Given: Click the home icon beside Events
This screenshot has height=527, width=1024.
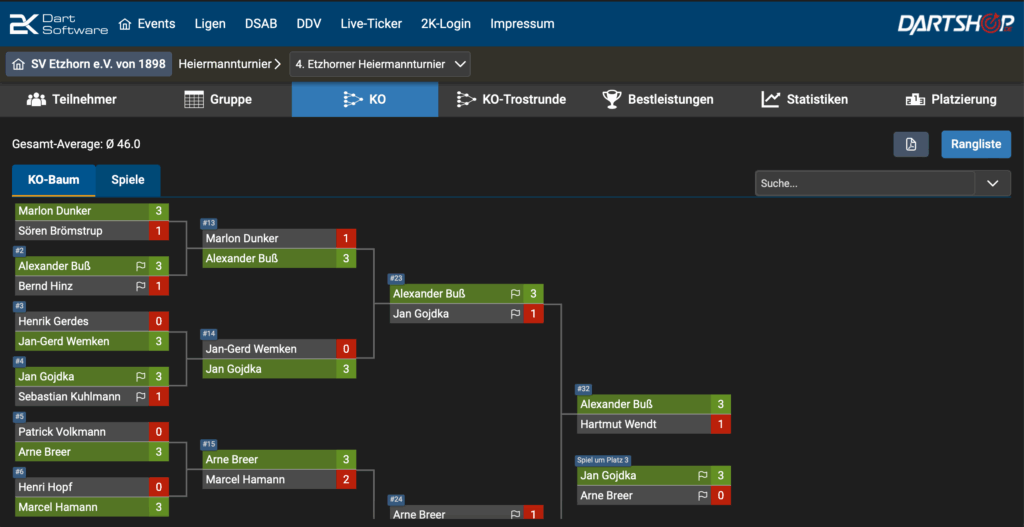Looking at the screenshot, I should pos(125,24).
